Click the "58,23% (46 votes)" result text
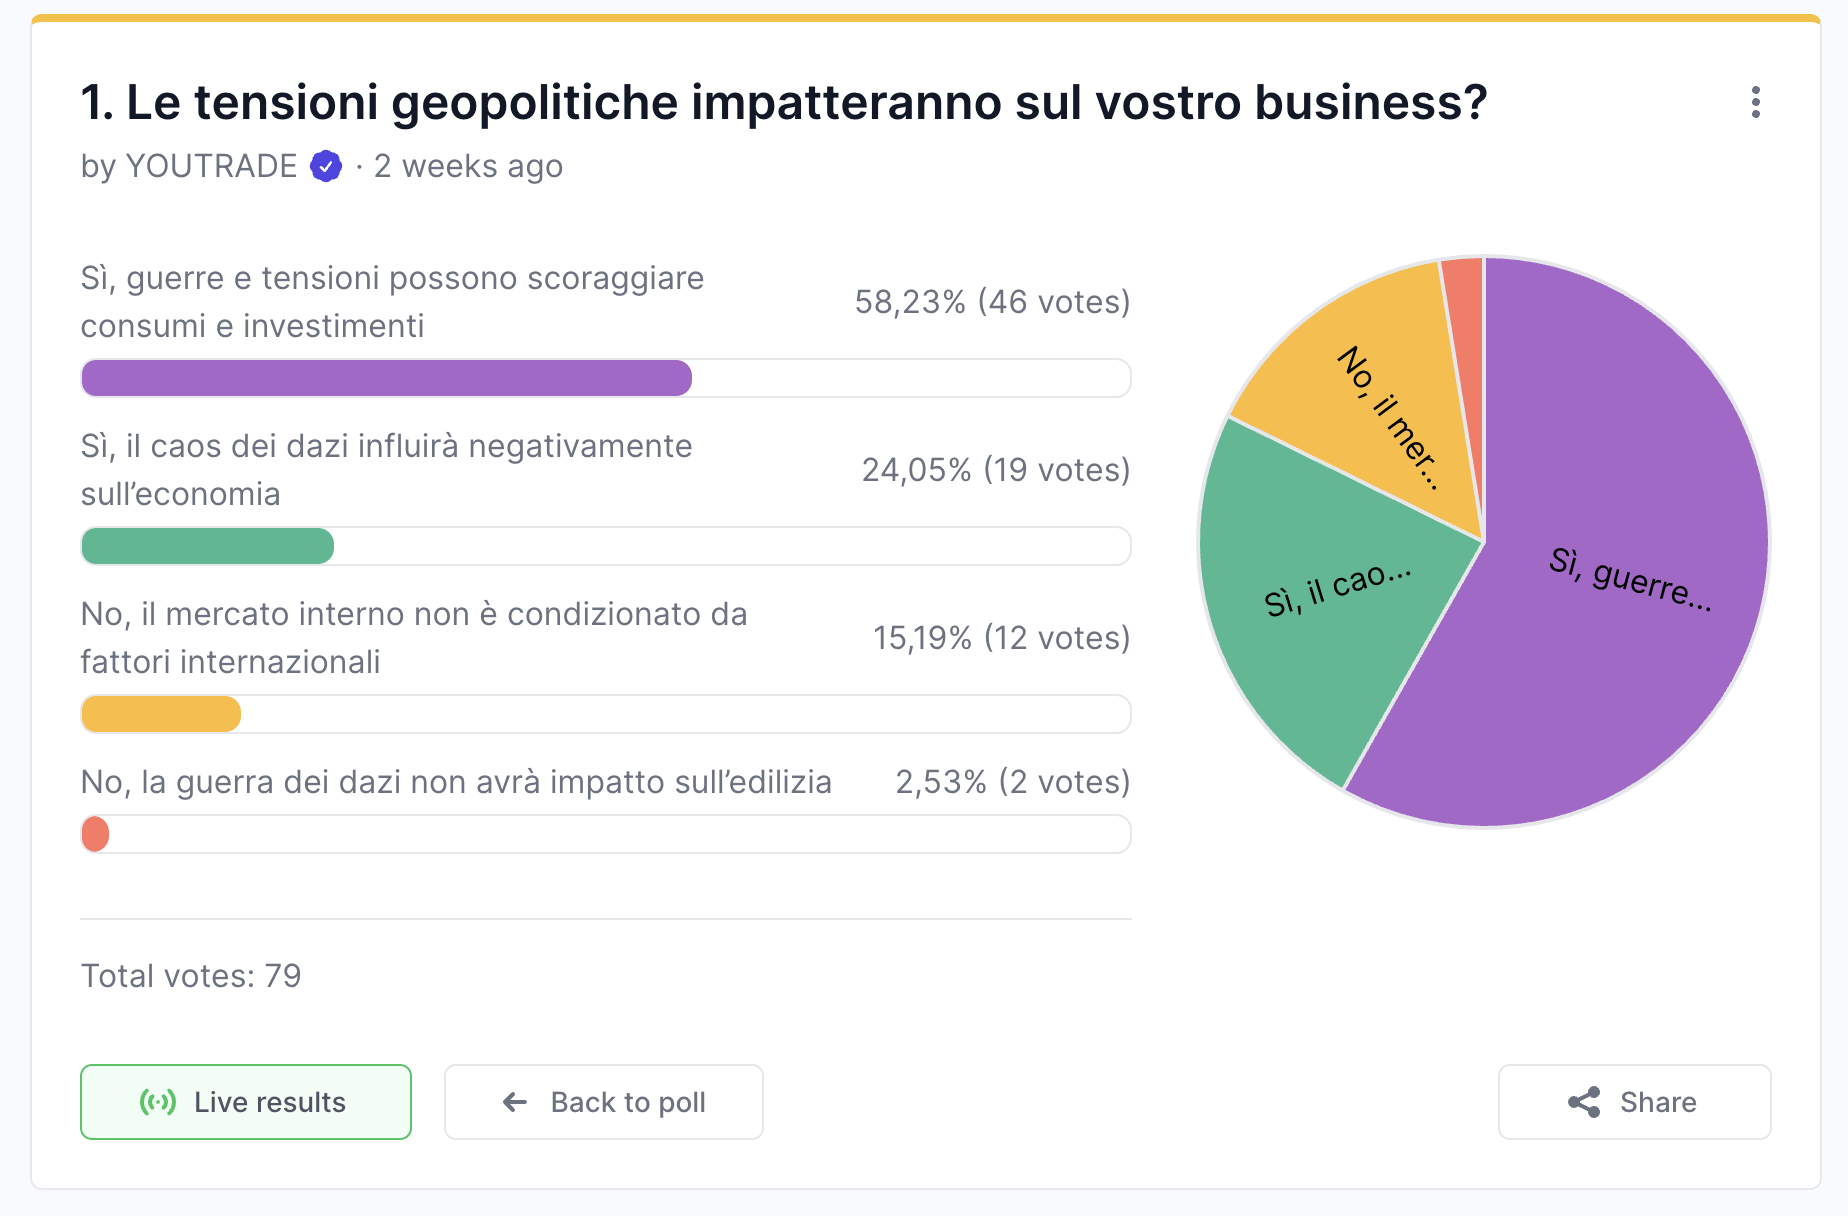The height and width of the screenshot is (1216, 1848). 992,302
